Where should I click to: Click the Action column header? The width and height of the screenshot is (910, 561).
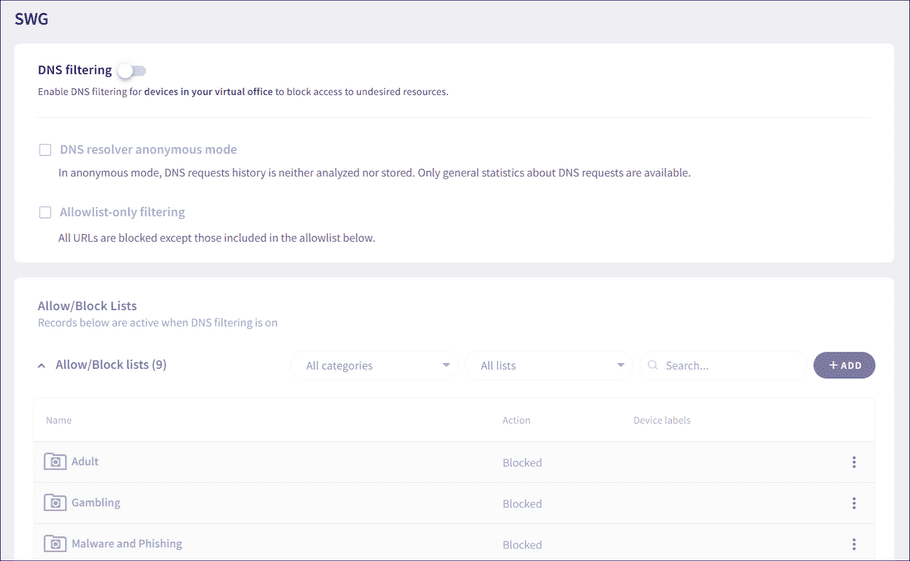(517, 420)
